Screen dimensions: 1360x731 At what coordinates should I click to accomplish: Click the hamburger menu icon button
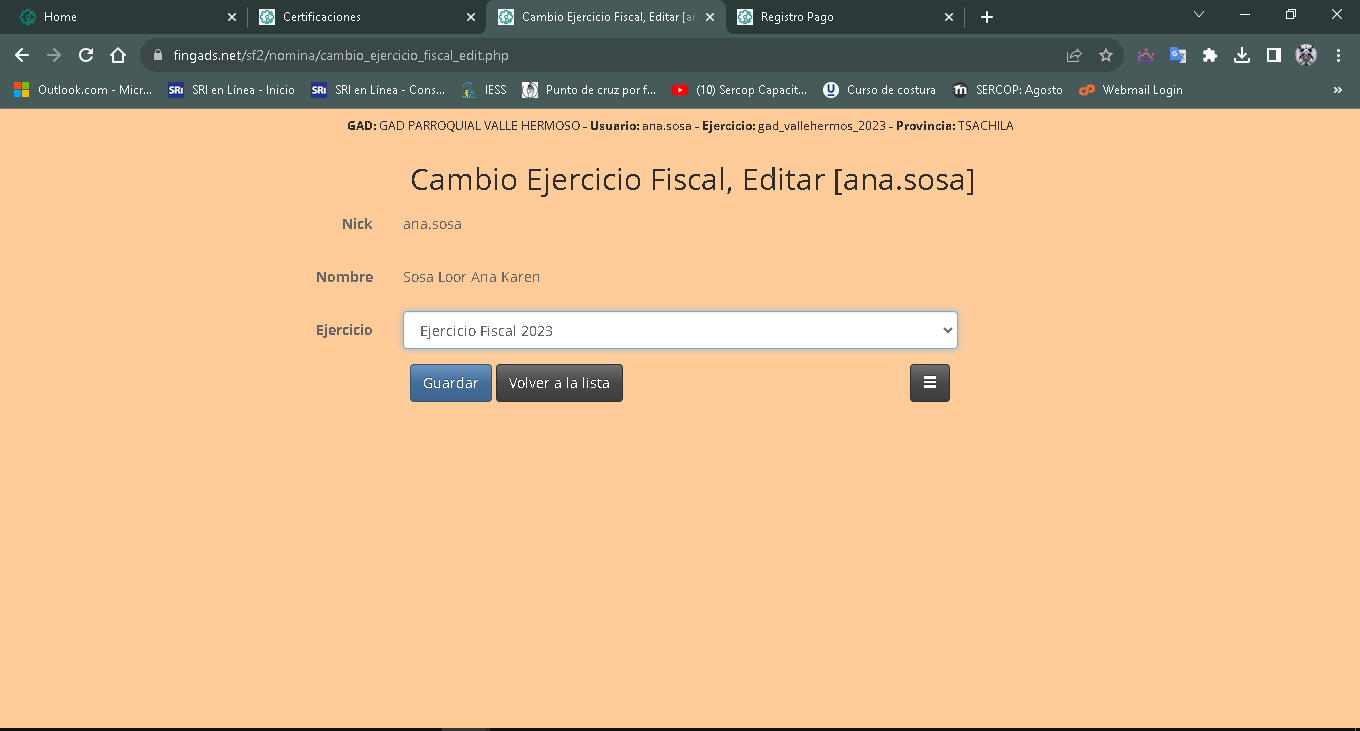point(929,383)
